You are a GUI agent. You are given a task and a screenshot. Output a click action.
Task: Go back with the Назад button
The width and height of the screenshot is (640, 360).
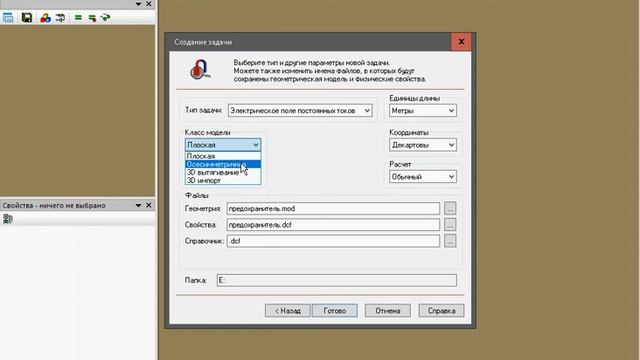point(287,311)
